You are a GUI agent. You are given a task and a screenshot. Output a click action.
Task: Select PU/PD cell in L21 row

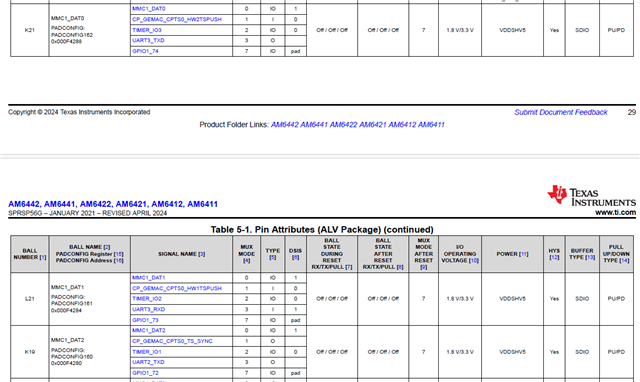click(616, 299)
